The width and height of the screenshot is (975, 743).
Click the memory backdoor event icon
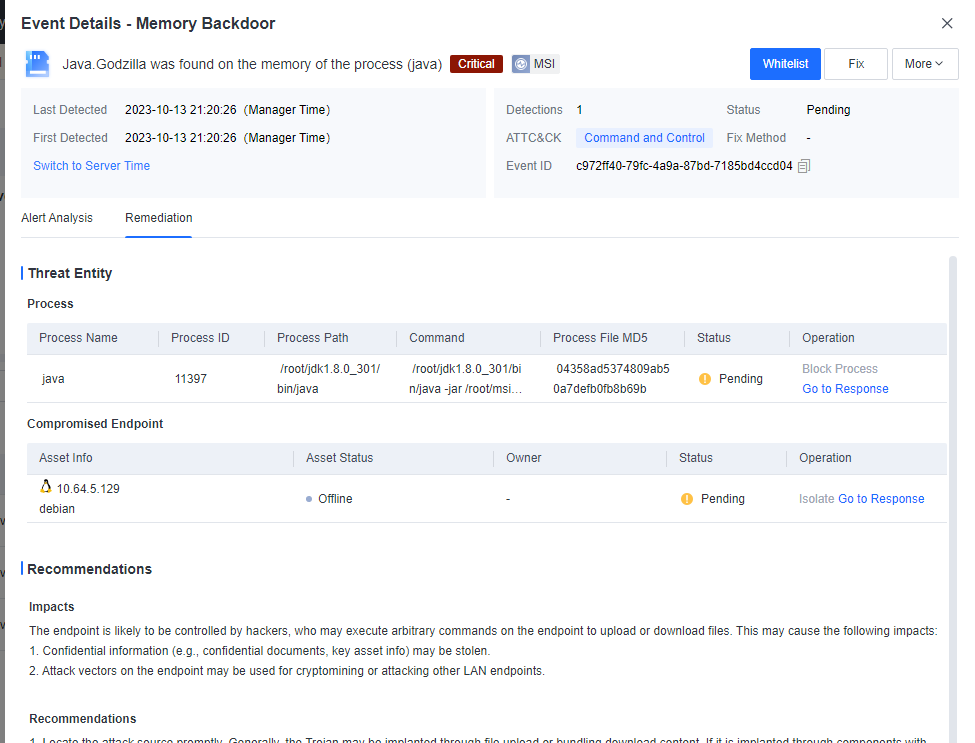click(x=38, y=64)
